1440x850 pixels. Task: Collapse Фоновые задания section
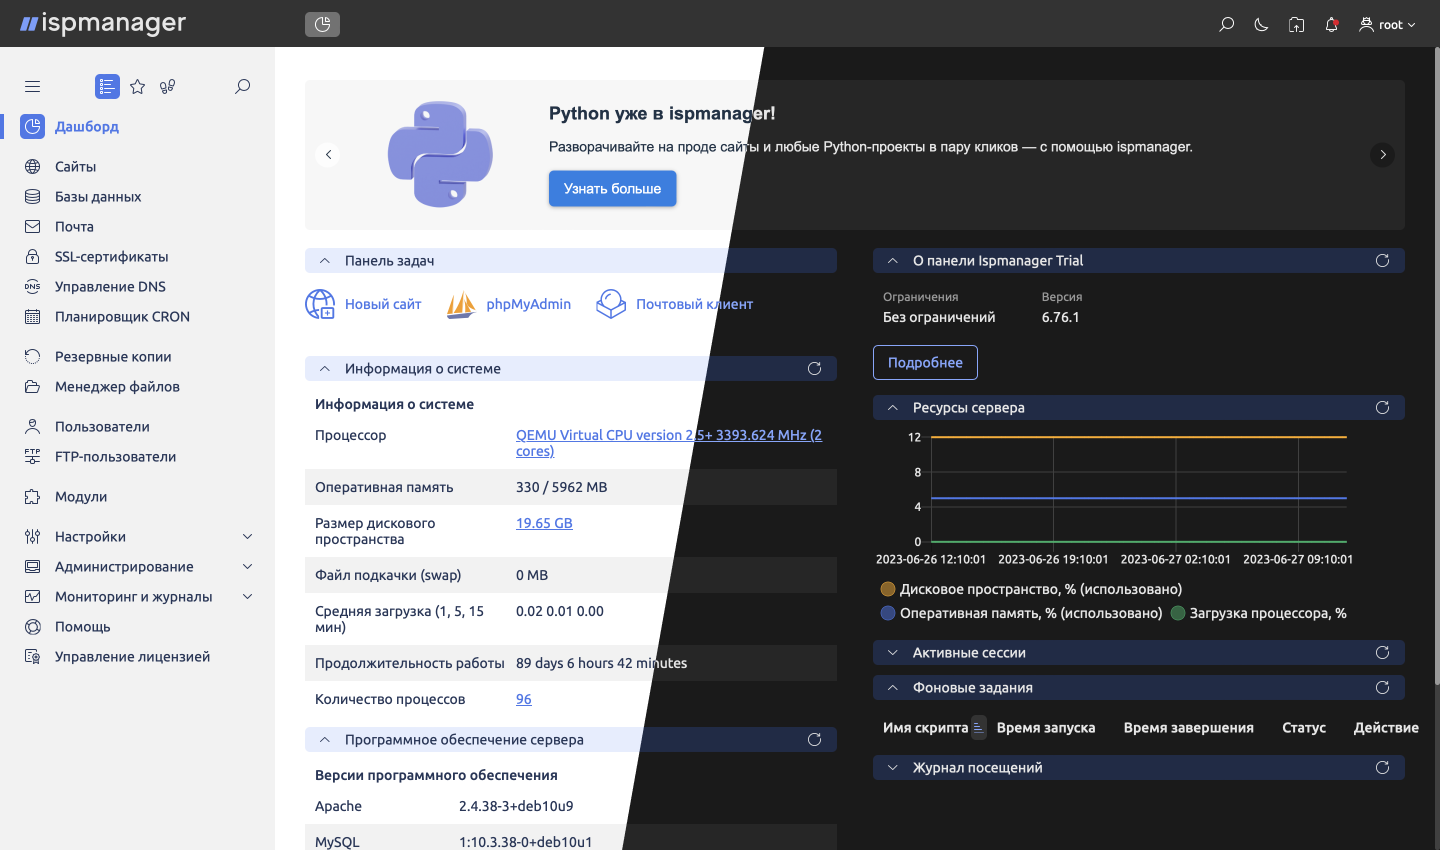point(892,688)
